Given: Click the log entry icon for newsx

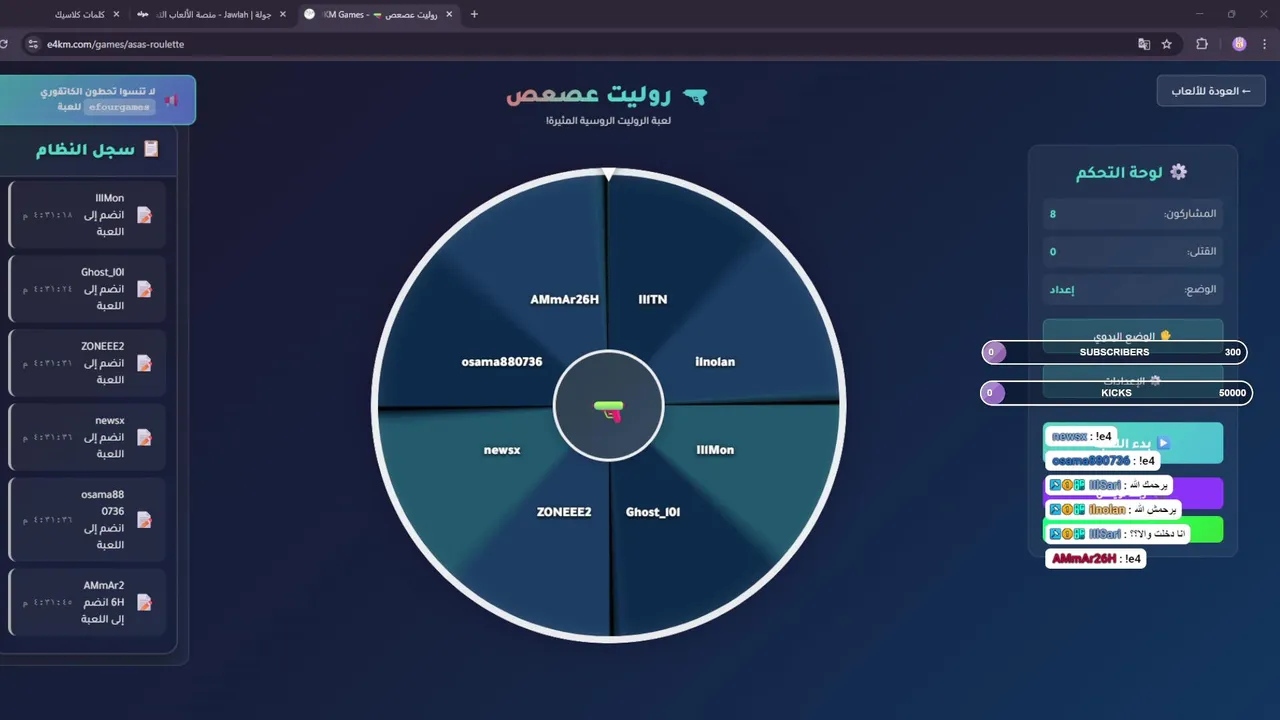Looking at the screenshot, I should pos(144,437).
